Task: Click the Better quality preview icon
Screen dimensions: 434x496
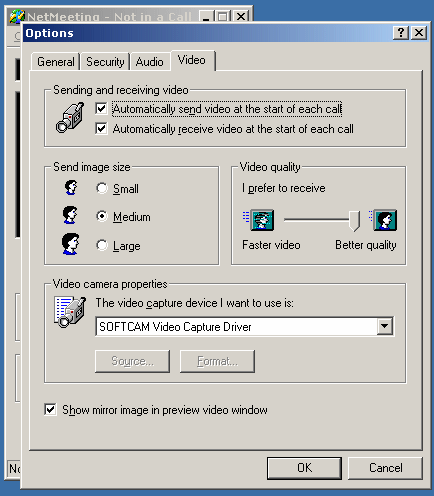Action: [383, 220]
